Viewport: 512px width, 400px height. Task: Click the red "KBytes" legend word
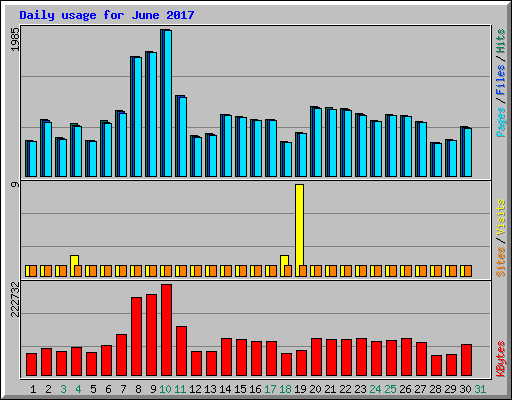500,359
